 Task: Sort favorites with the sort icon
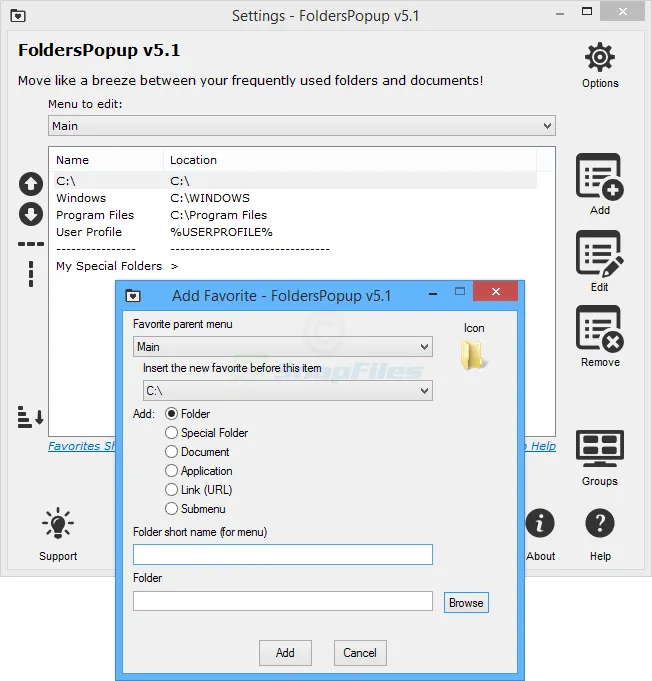tap(30, 417)
